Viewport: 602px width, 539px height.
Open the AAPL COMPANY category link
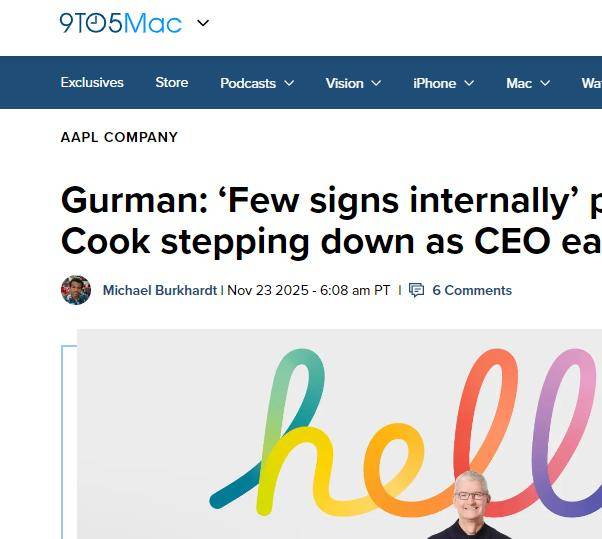pos(119,137)
